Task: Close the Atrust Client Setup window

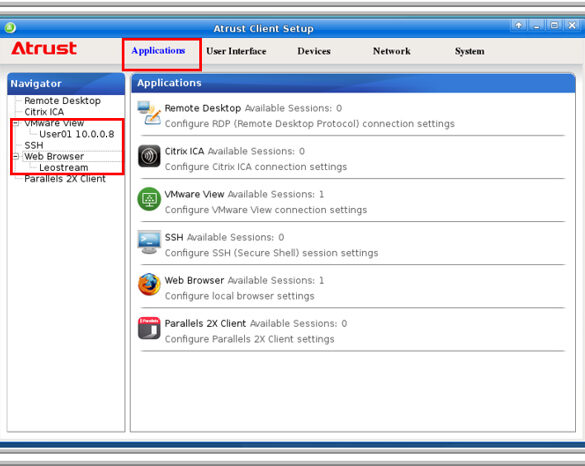Action: [x=572, y=25]
